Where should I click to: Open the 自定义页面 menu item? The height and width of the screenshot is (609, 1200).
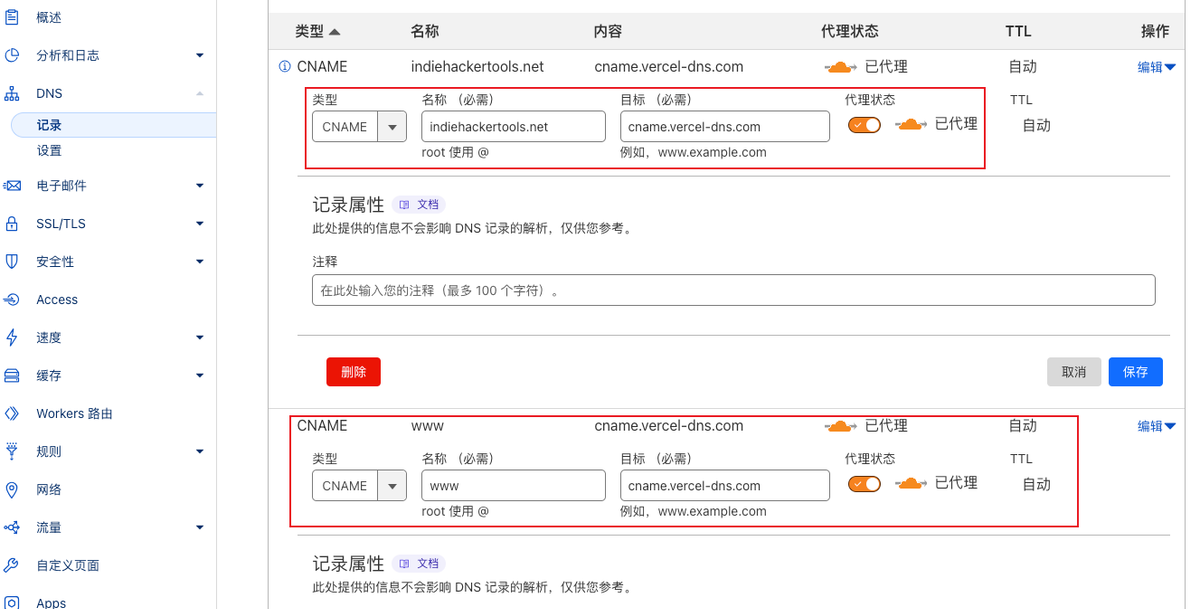[x=68, y=565]
